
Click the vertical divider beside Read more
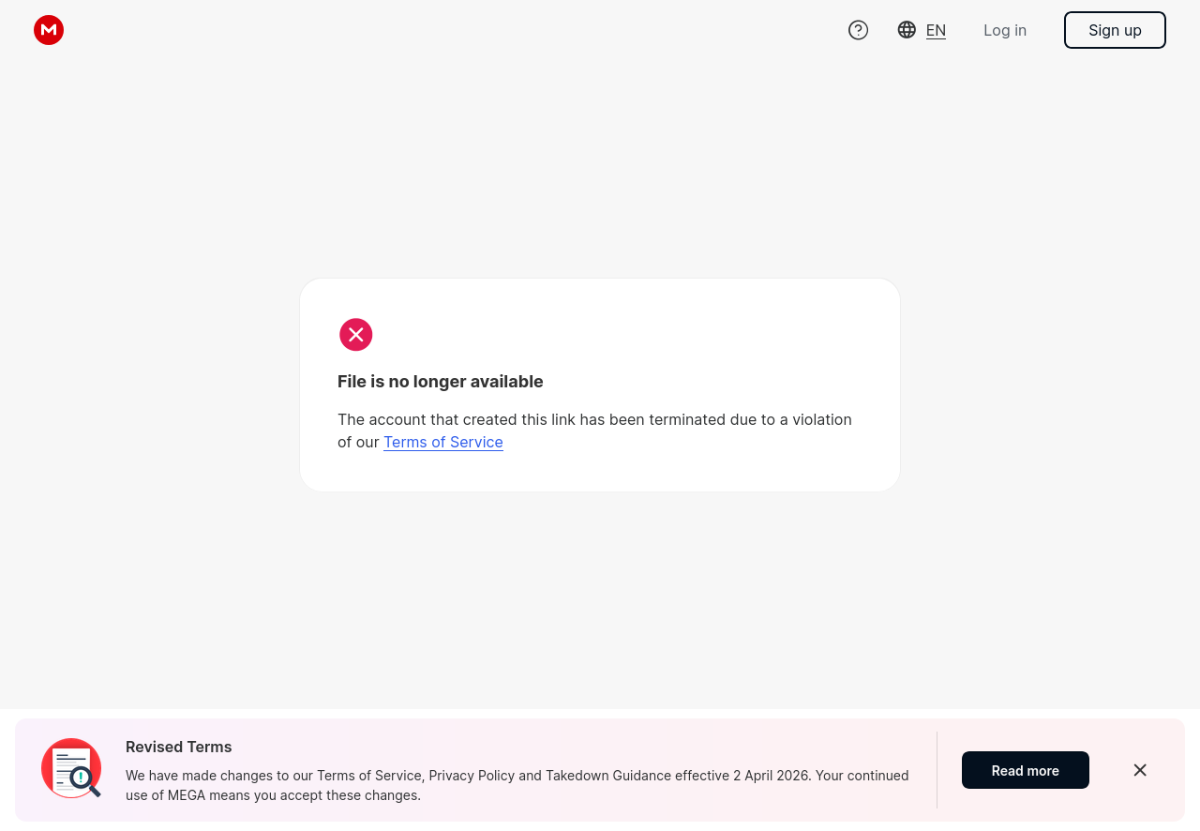click(x=937, y=770)
